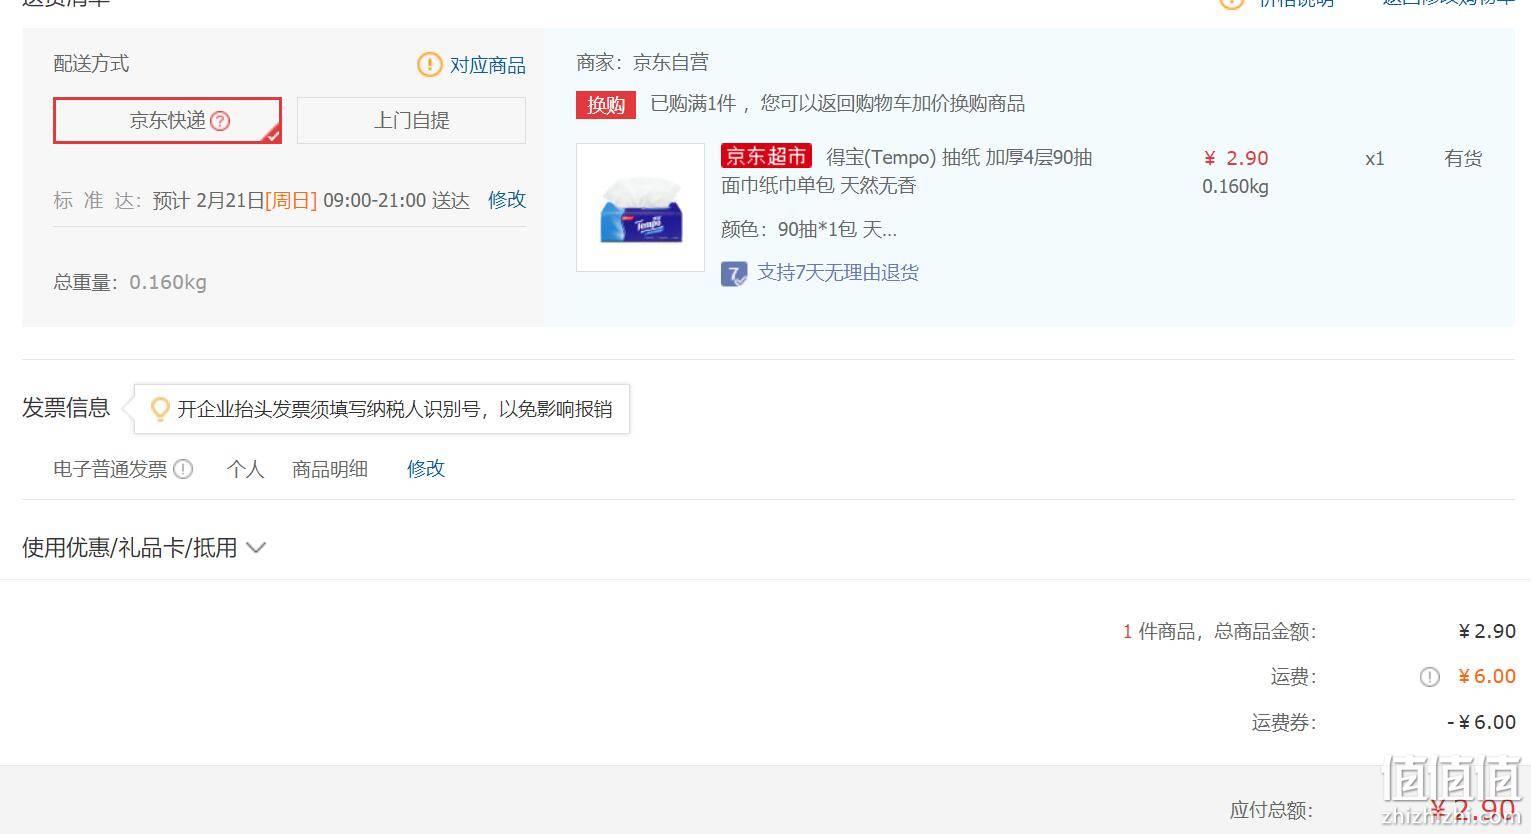This screenshot has height=834, width=1531.
Task: Select 京东快递 delivery option
Action: click(x=167, y=120)
